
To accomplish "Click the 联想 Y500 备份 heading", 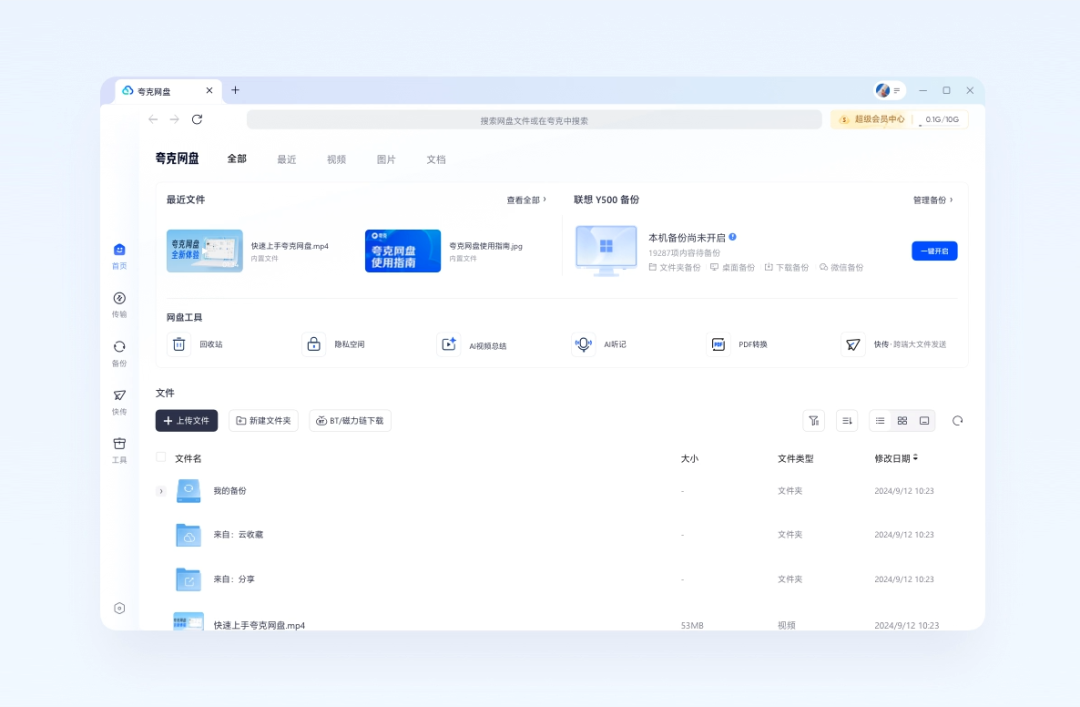I will (x=606, y=200).
